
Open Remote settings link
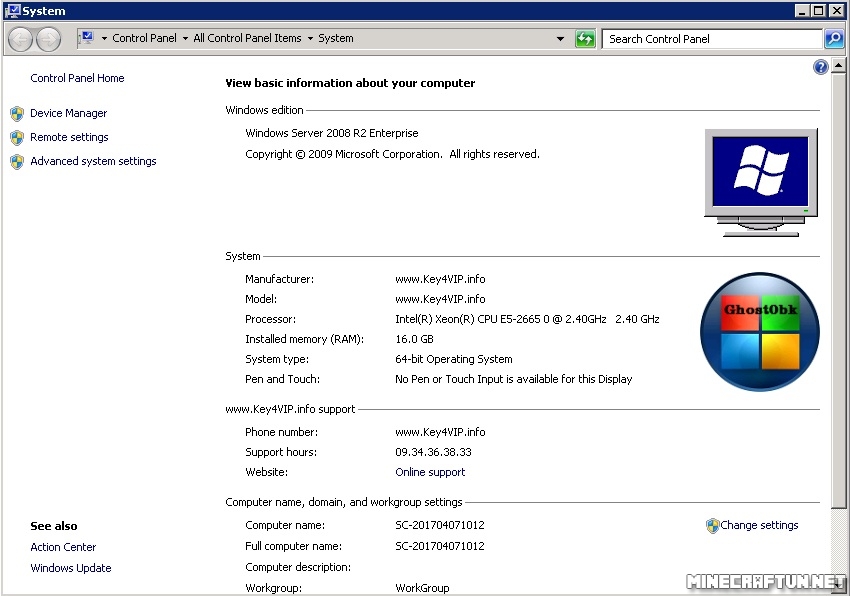click(x=69, y=137)
